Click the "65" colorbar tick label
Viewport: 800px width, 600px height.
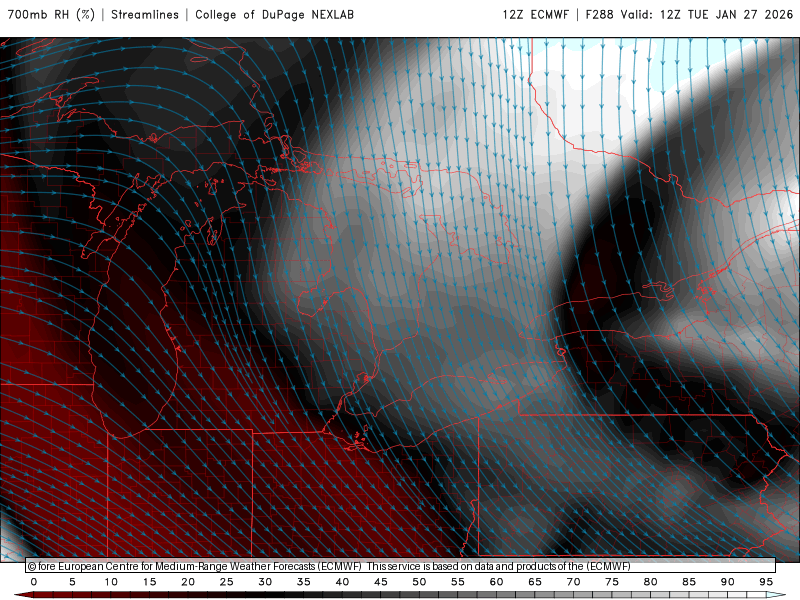point(535,582)
